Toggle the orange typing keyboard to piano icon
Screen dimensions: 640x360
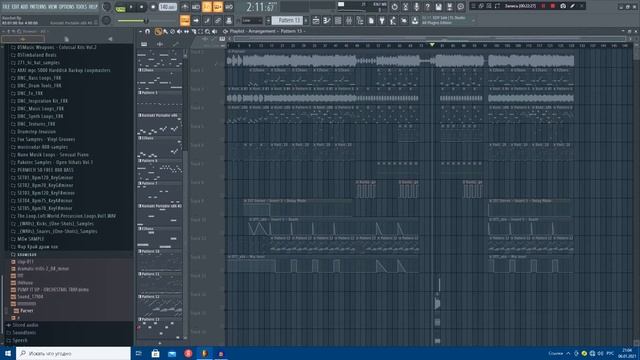[185, 20]
